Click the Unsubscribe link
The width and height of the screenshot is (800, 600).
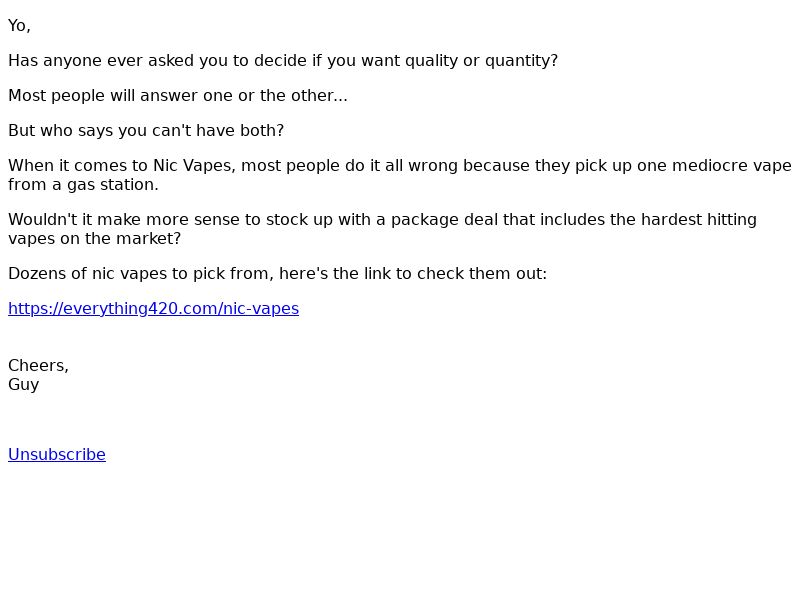[57, 455]
